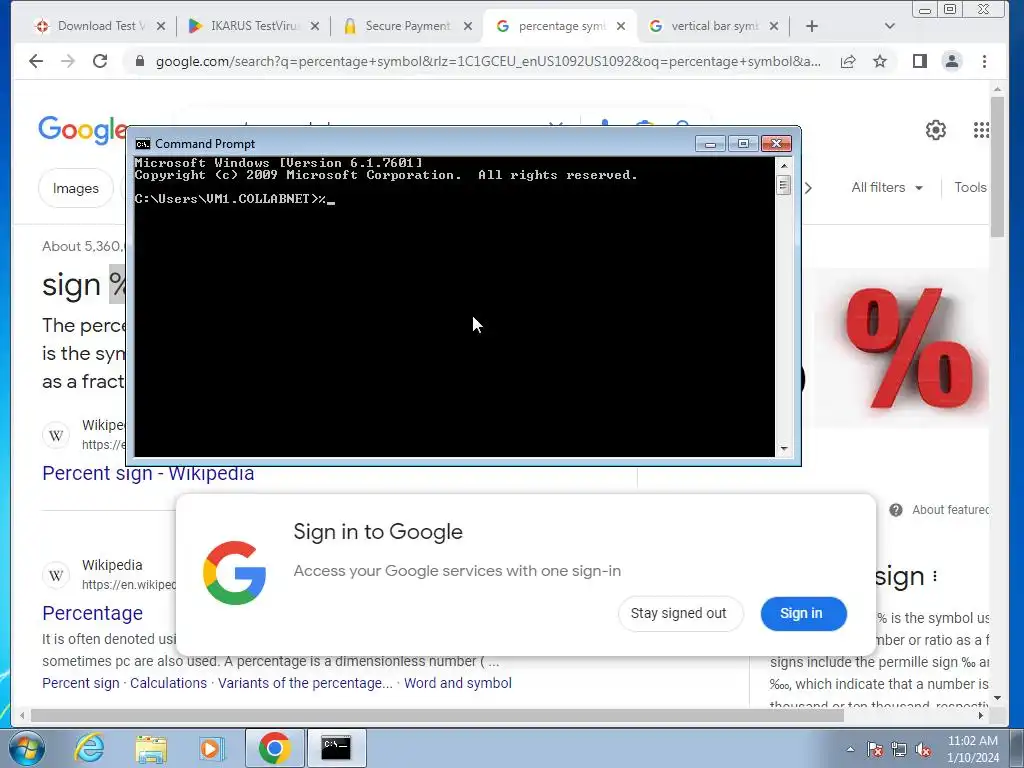Show more filter chips arrow
1024x768 pixels.
click(808, 188)
